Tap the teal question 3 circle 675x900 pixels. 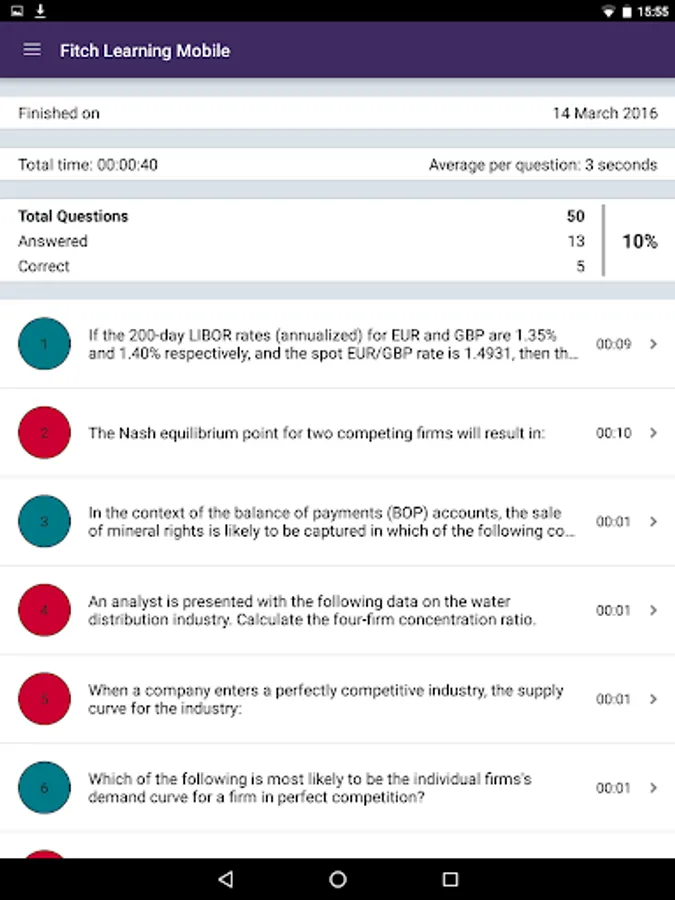point(44,521)
